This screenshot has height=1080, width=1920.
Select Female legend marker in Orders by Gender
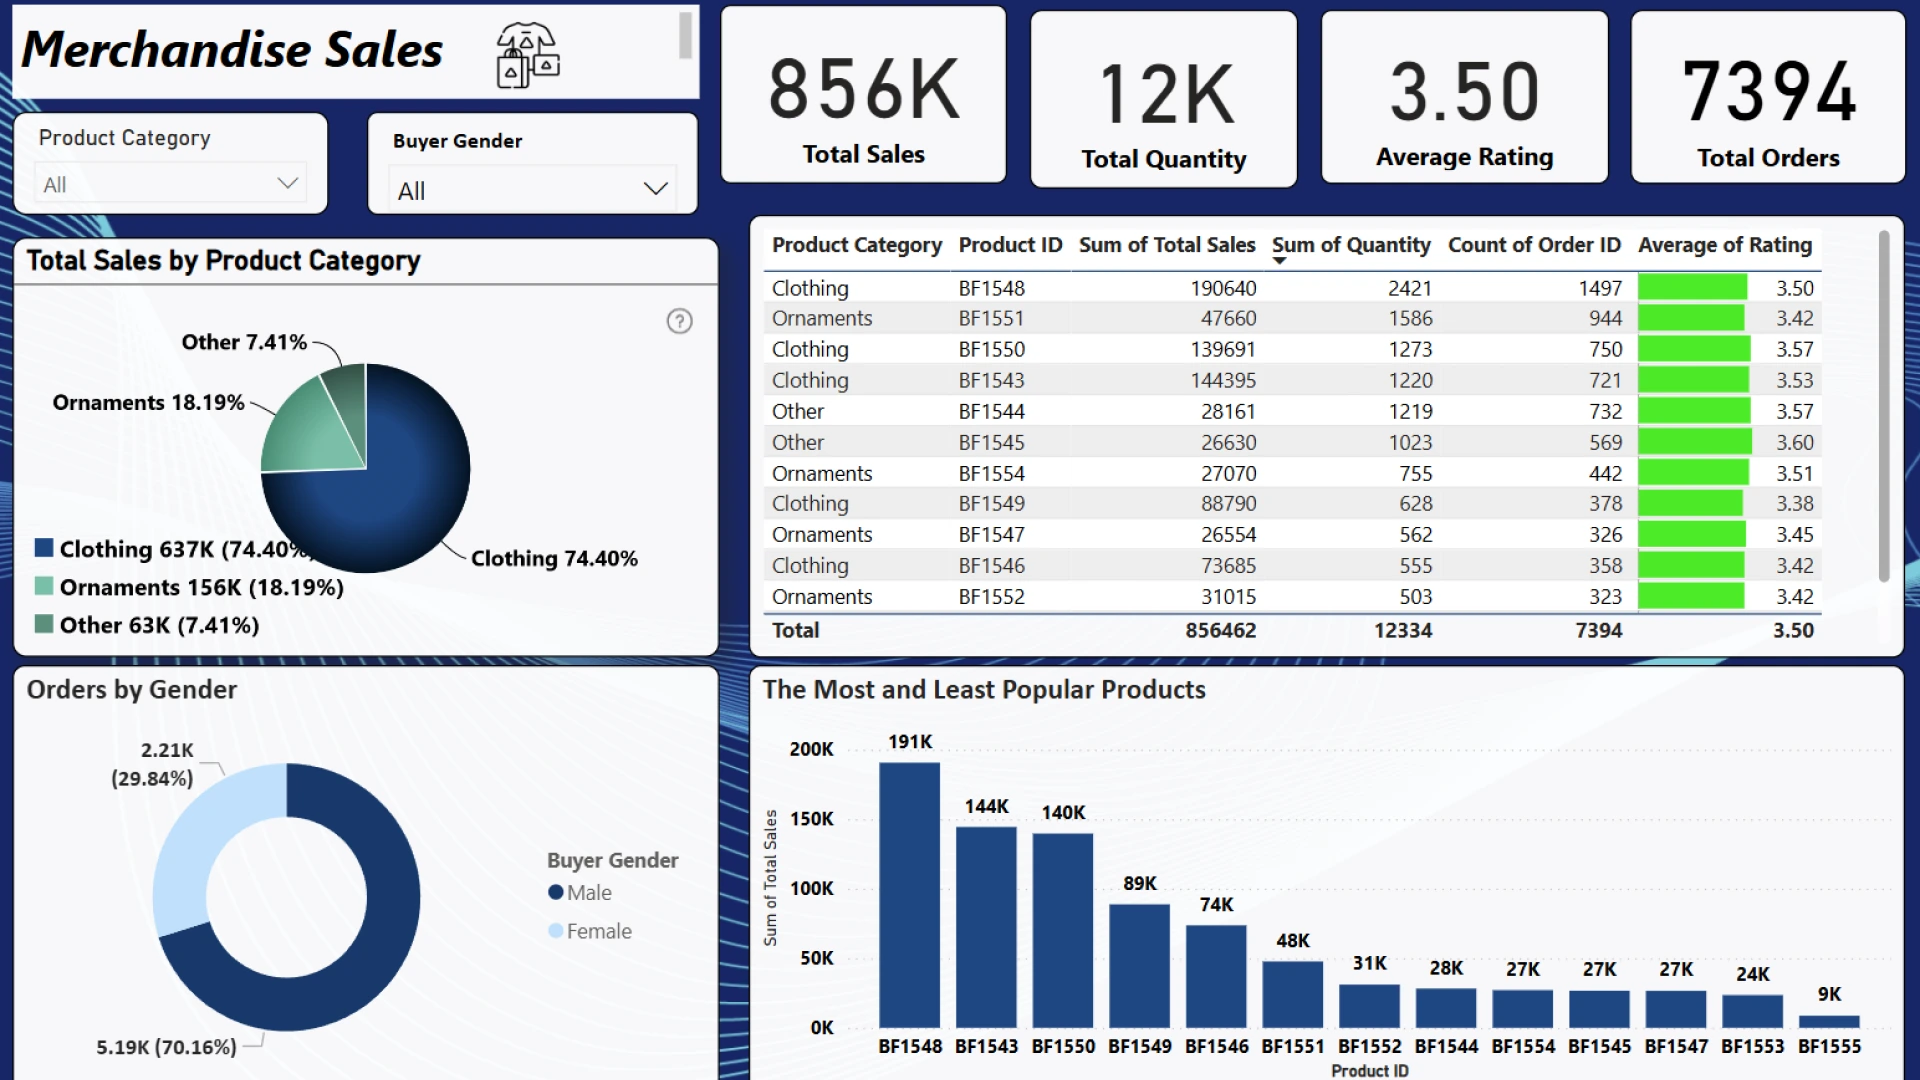(556, 931)
